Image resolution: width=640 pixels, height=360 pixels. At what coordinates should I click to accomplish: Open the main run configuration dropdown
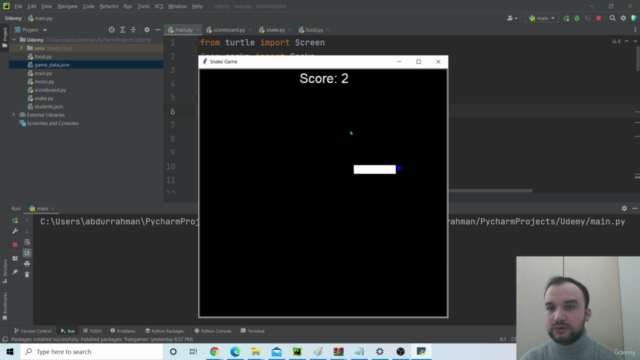coord(542,18)
